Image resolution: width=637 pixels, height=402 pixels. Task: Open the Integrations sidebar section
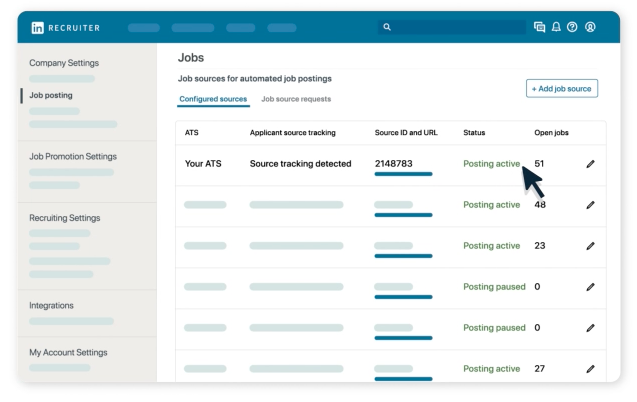[x=51, y=305]
